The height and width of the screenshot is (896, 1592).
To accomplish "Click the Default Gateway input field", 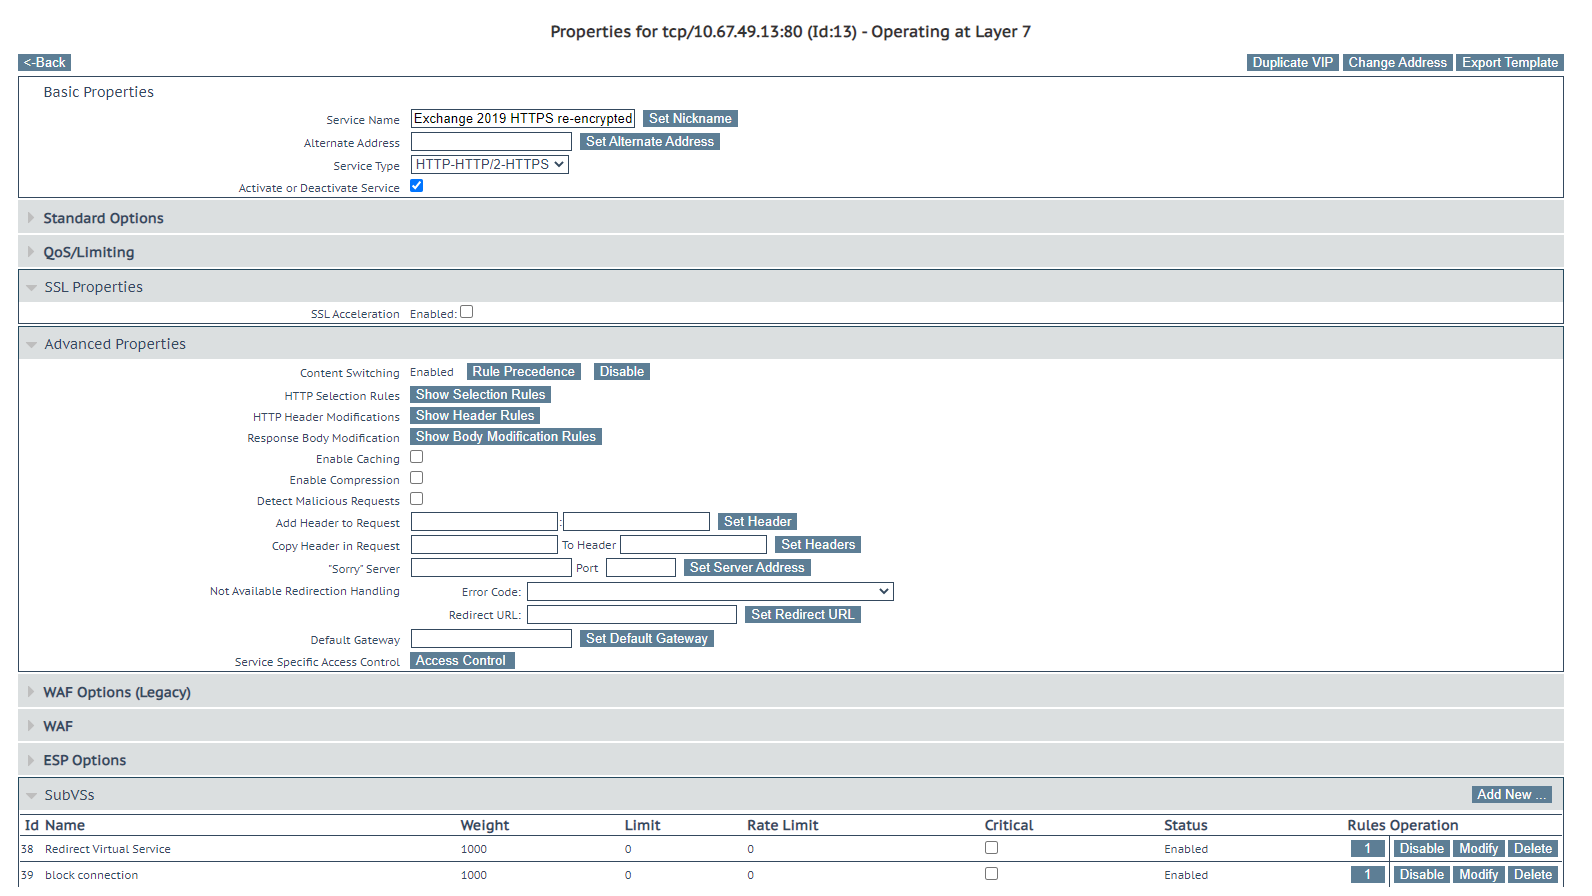I will point(491,638).
